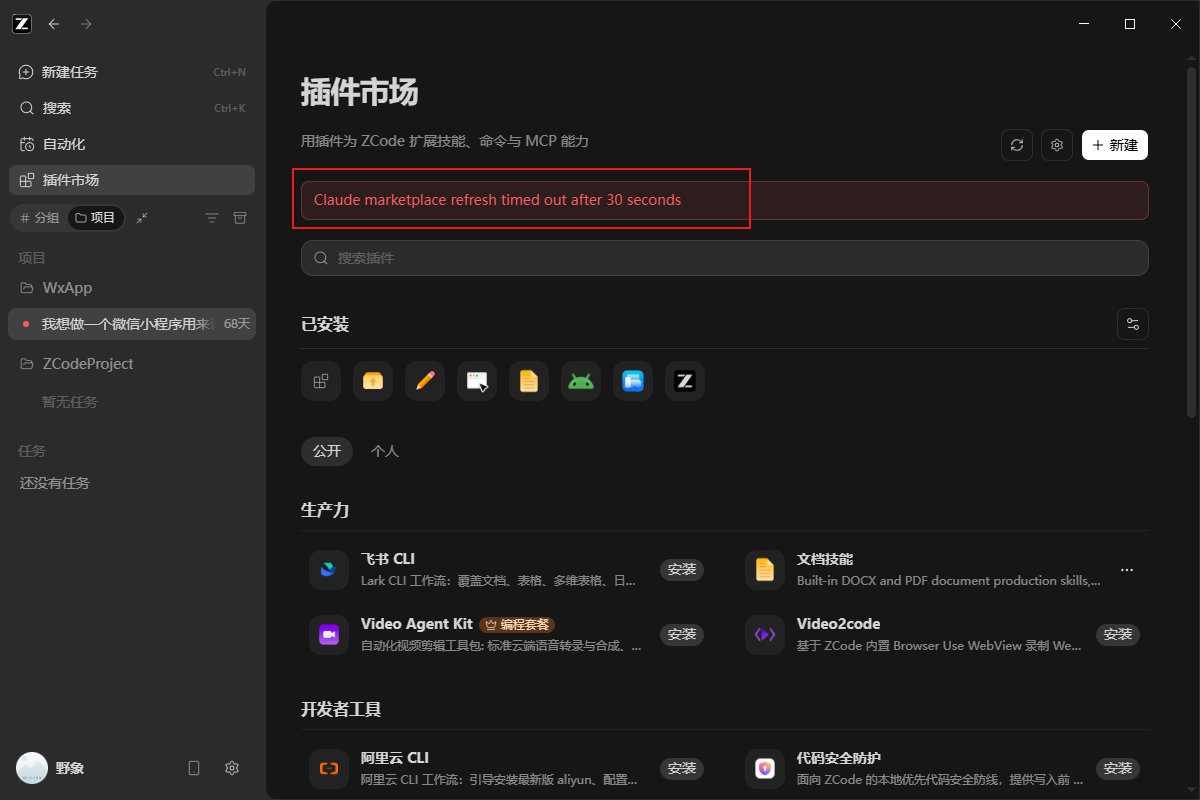Open installed plugins options slider icon
Screen dimensions: 1200x800
[1133, 324]
